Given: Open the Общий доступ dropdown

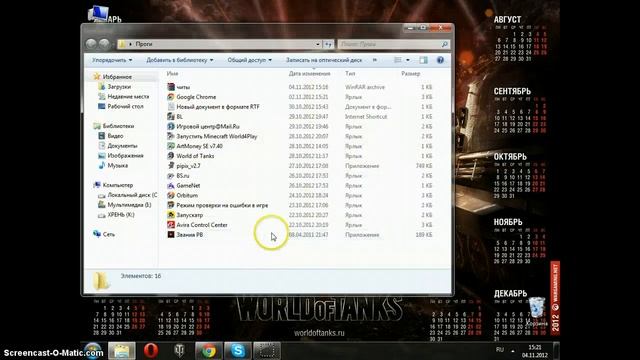Looking at the screenshot, I should pyautogui.click(x=249, y=60).
